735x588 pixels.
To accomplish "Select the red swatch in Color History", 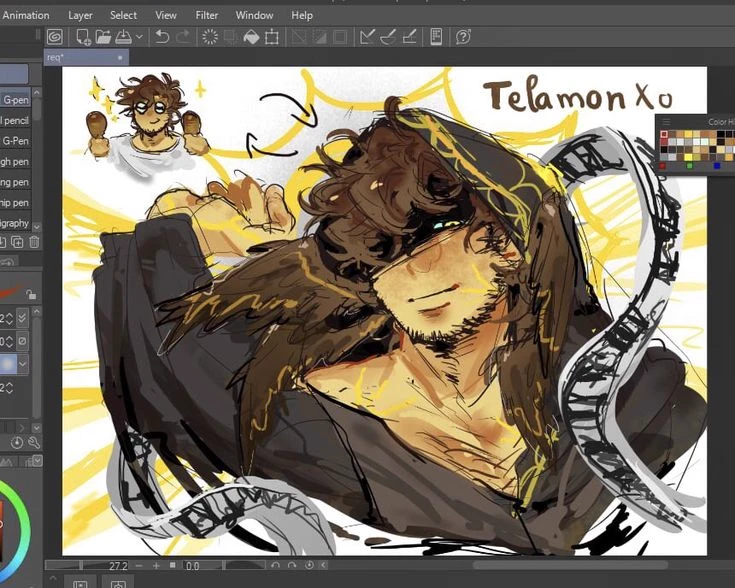I will coord(662,166).
